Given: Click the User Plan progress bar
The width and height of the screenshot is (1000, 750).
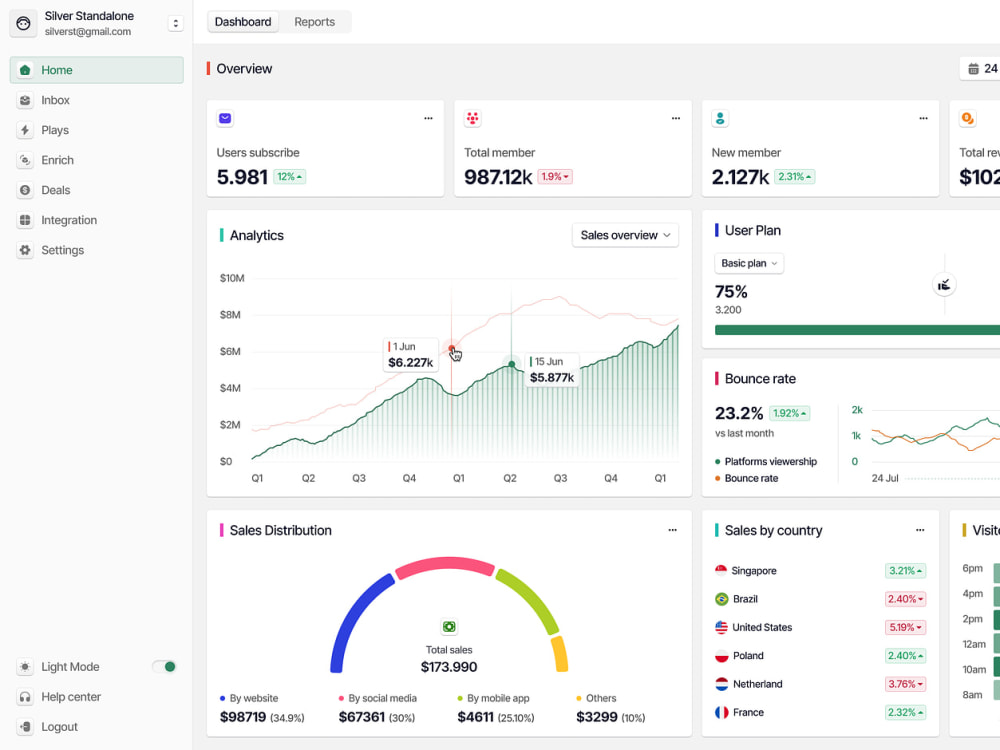Looking at the screenshot, I should point(857,330).
